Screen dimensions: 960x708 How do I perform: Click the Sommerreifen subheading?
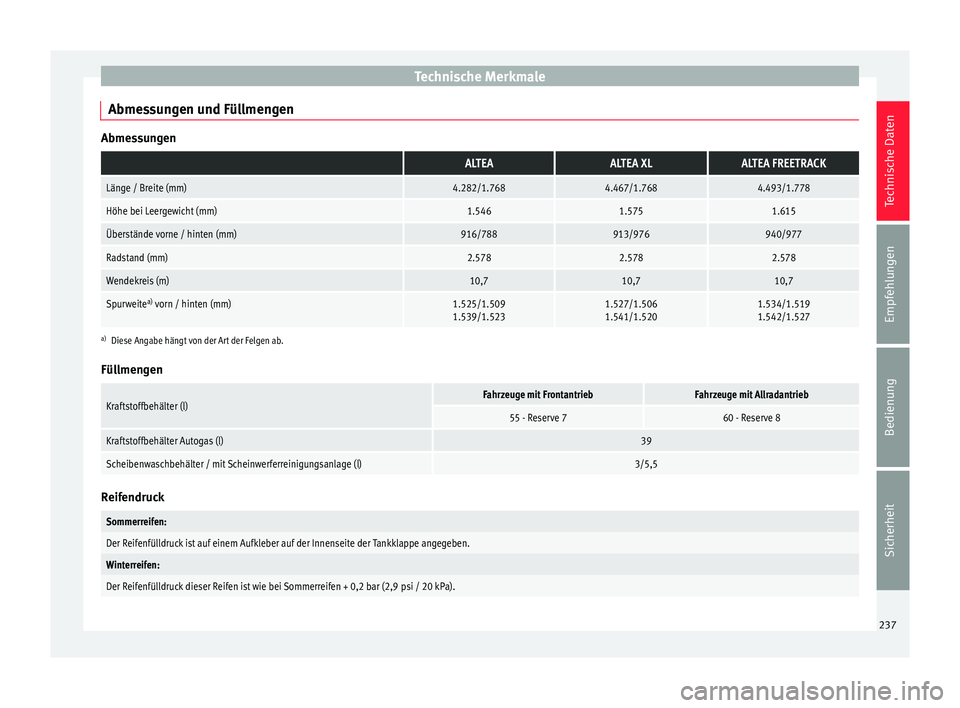[x=136, y=522]
